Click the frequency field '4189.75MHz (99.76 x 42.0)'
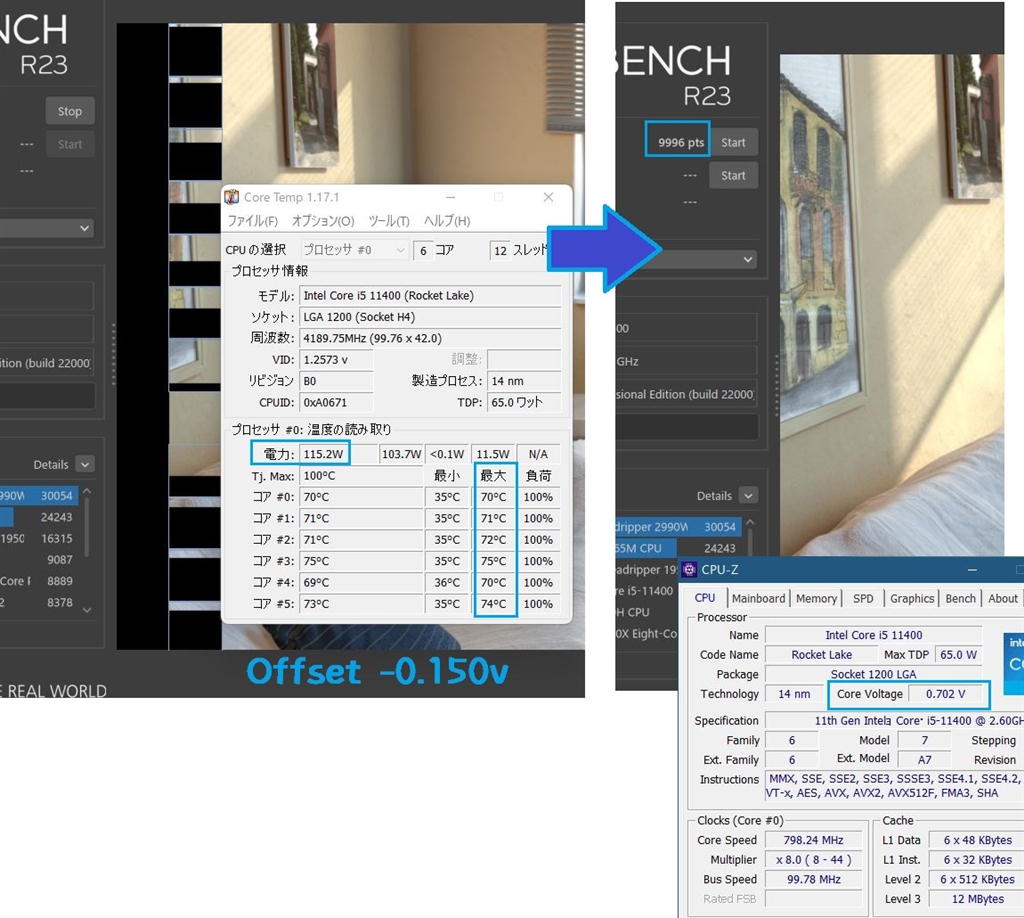This screenshot has height=918, width=1024. click(x=430, y=338)
